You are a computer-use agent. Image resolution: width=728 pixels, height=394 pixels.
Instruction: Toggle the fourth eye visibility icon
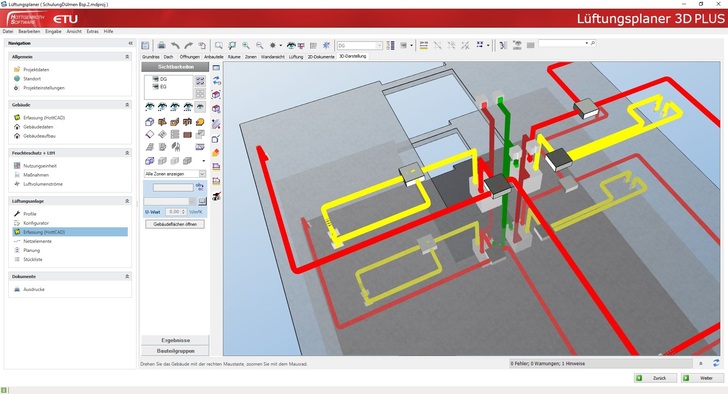(x=188, y=107)
